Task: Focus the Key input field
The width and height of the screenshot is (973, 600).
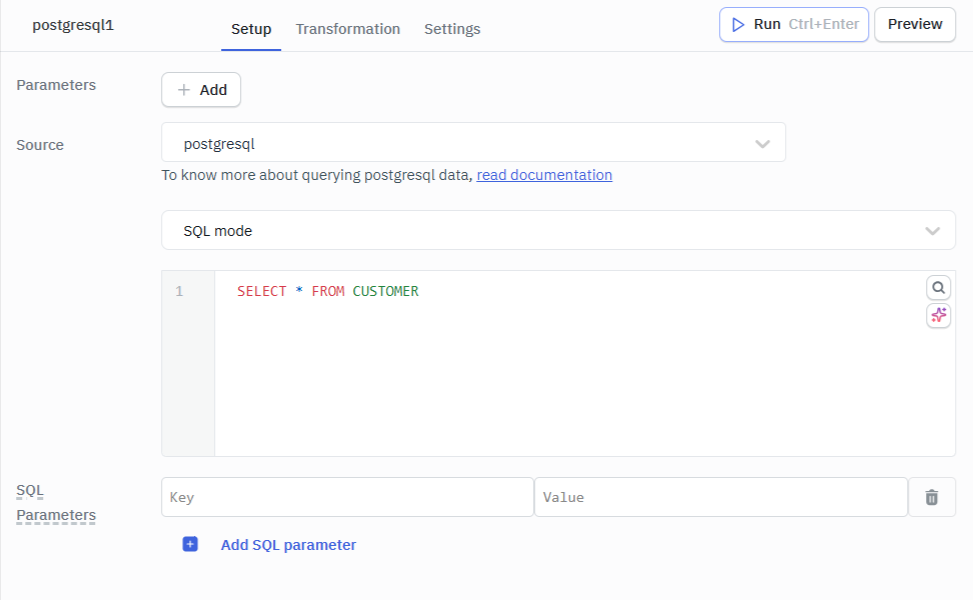Action: pos(347,497)
